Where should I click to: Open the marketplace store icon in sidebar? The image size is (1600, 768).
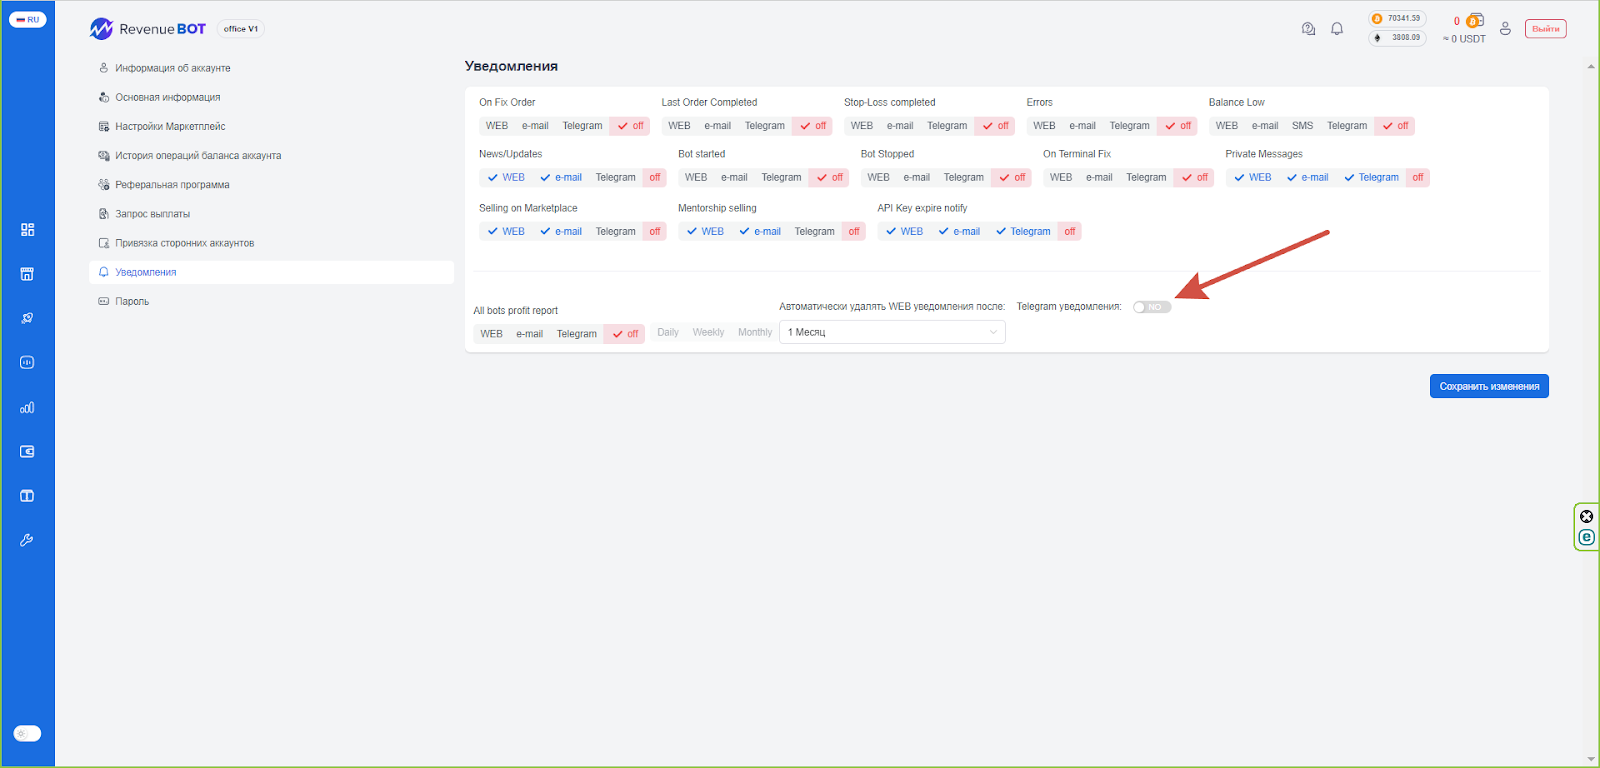click(x=27, y=274)
